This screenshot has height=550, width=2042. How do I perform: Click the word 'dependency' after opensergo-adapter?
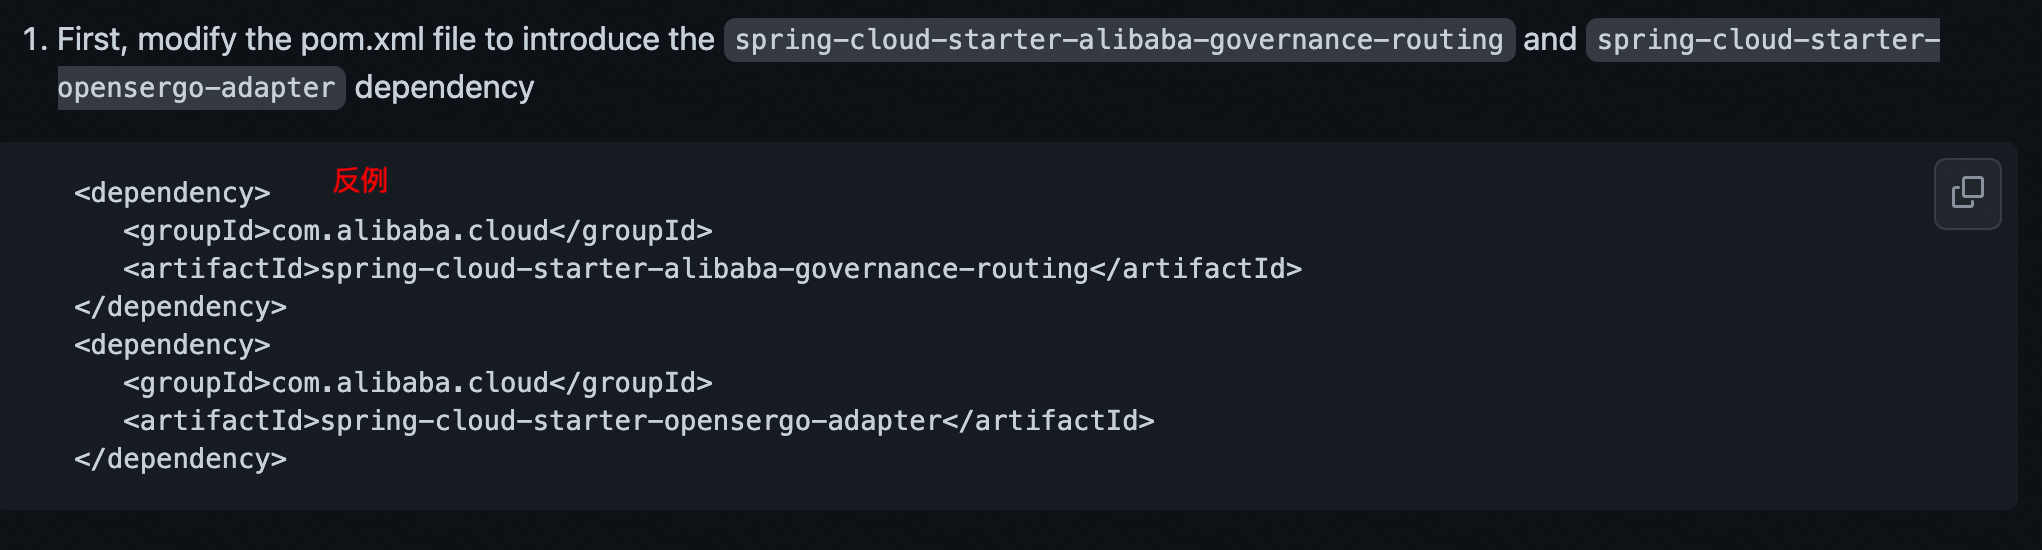coord(444,88)
